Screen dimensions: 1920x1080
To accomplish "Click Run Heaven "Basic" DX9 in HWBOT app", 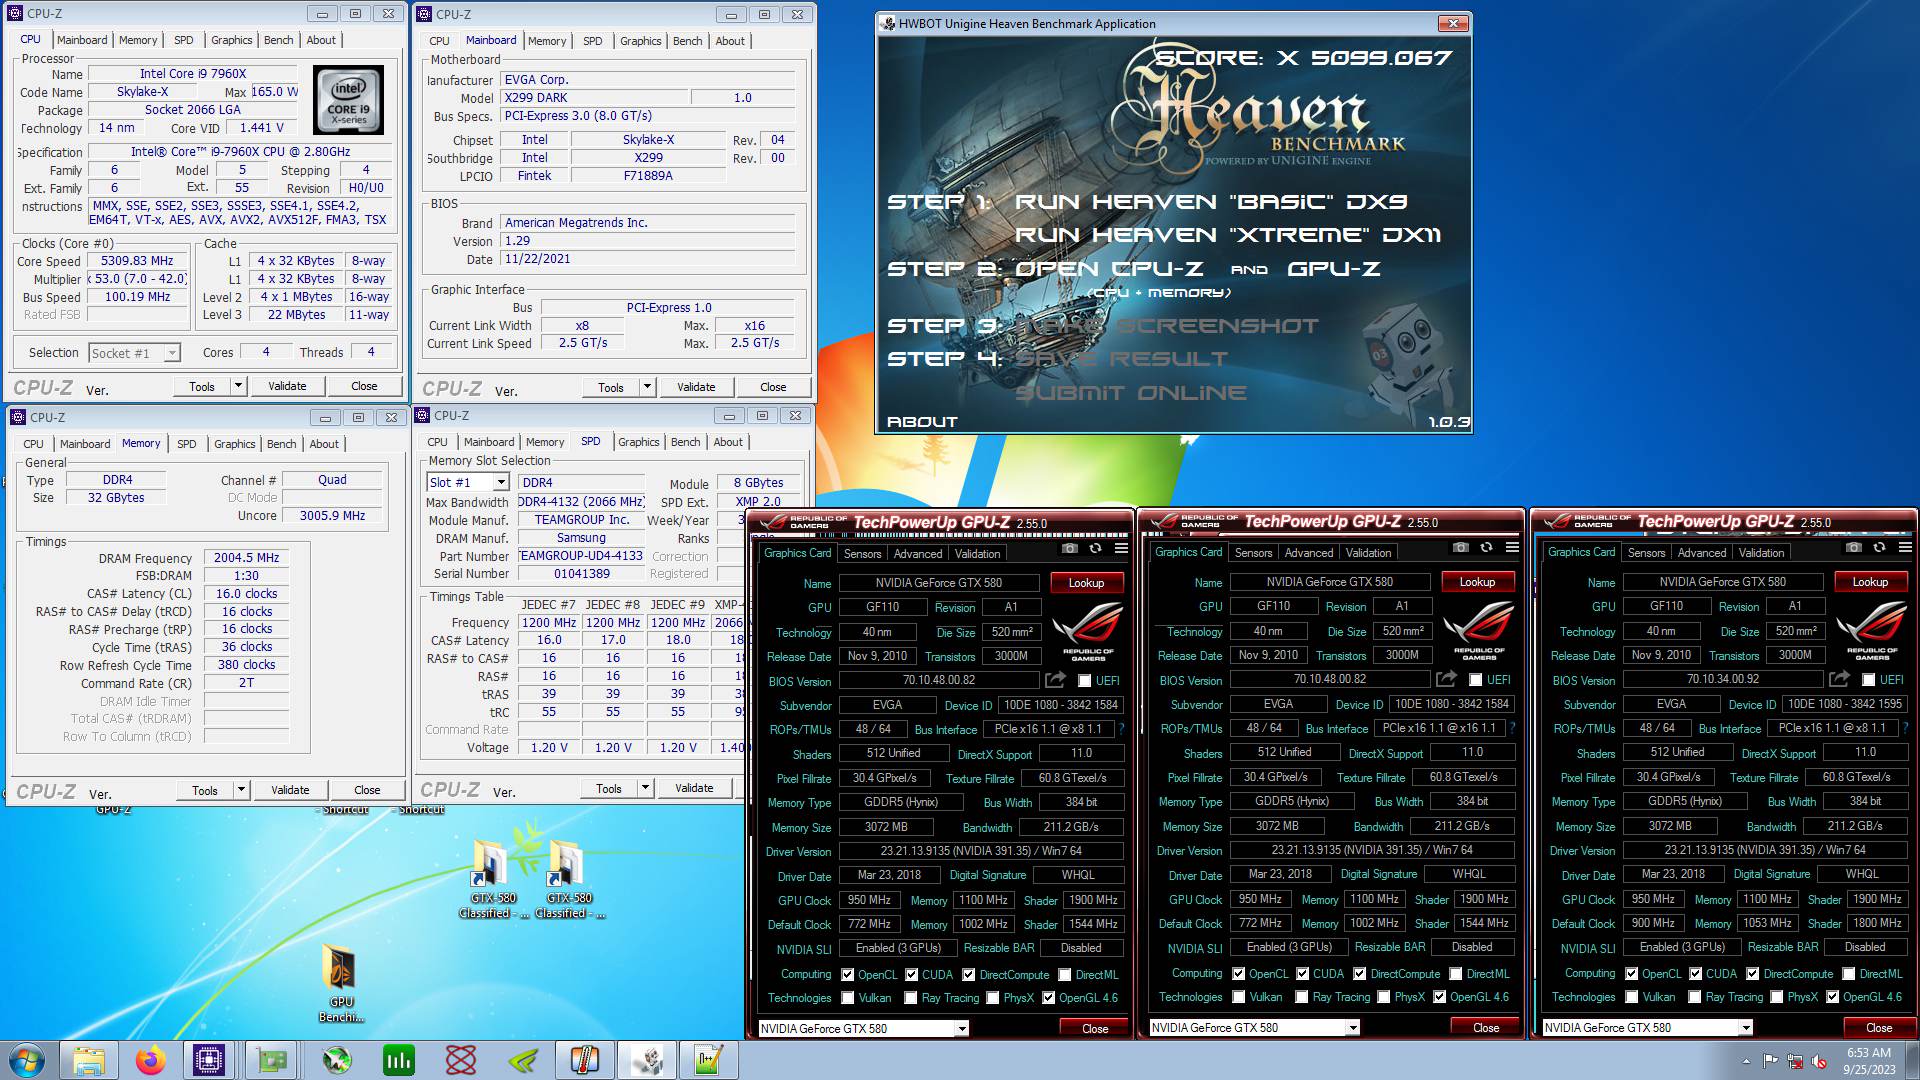I will coord(1211,202).
